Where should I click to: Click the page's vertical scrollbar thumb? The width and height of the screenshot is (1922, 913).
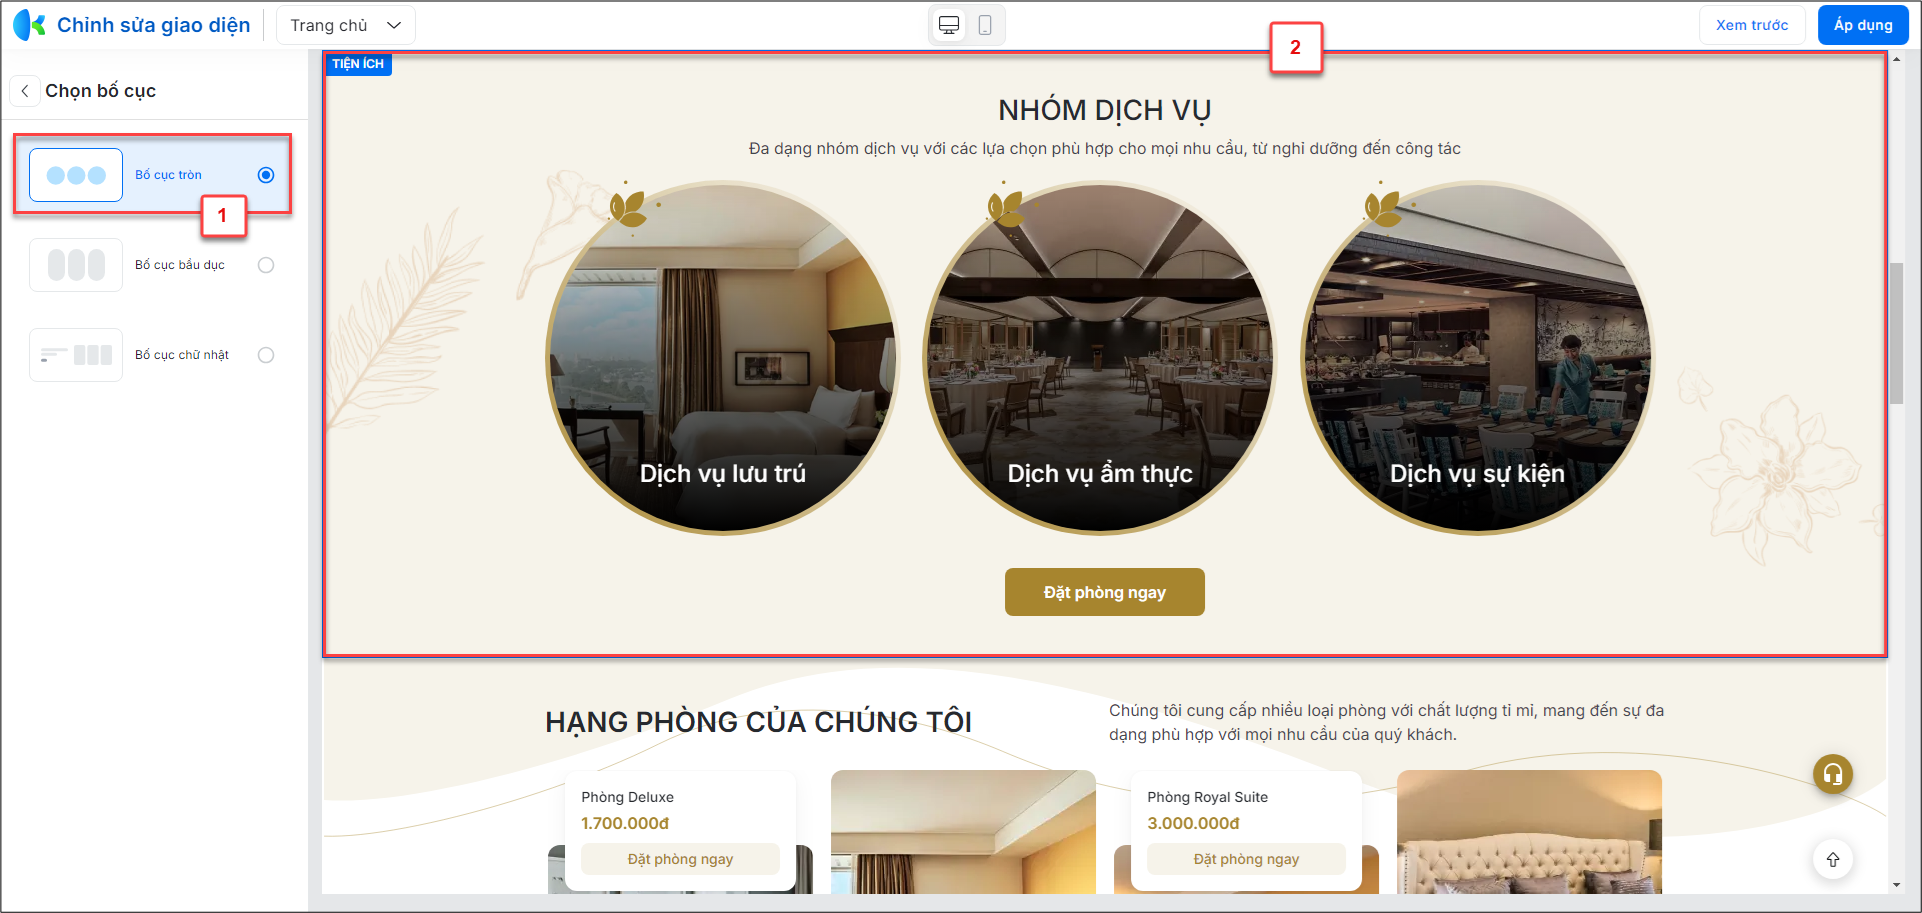click(1896, 333)
